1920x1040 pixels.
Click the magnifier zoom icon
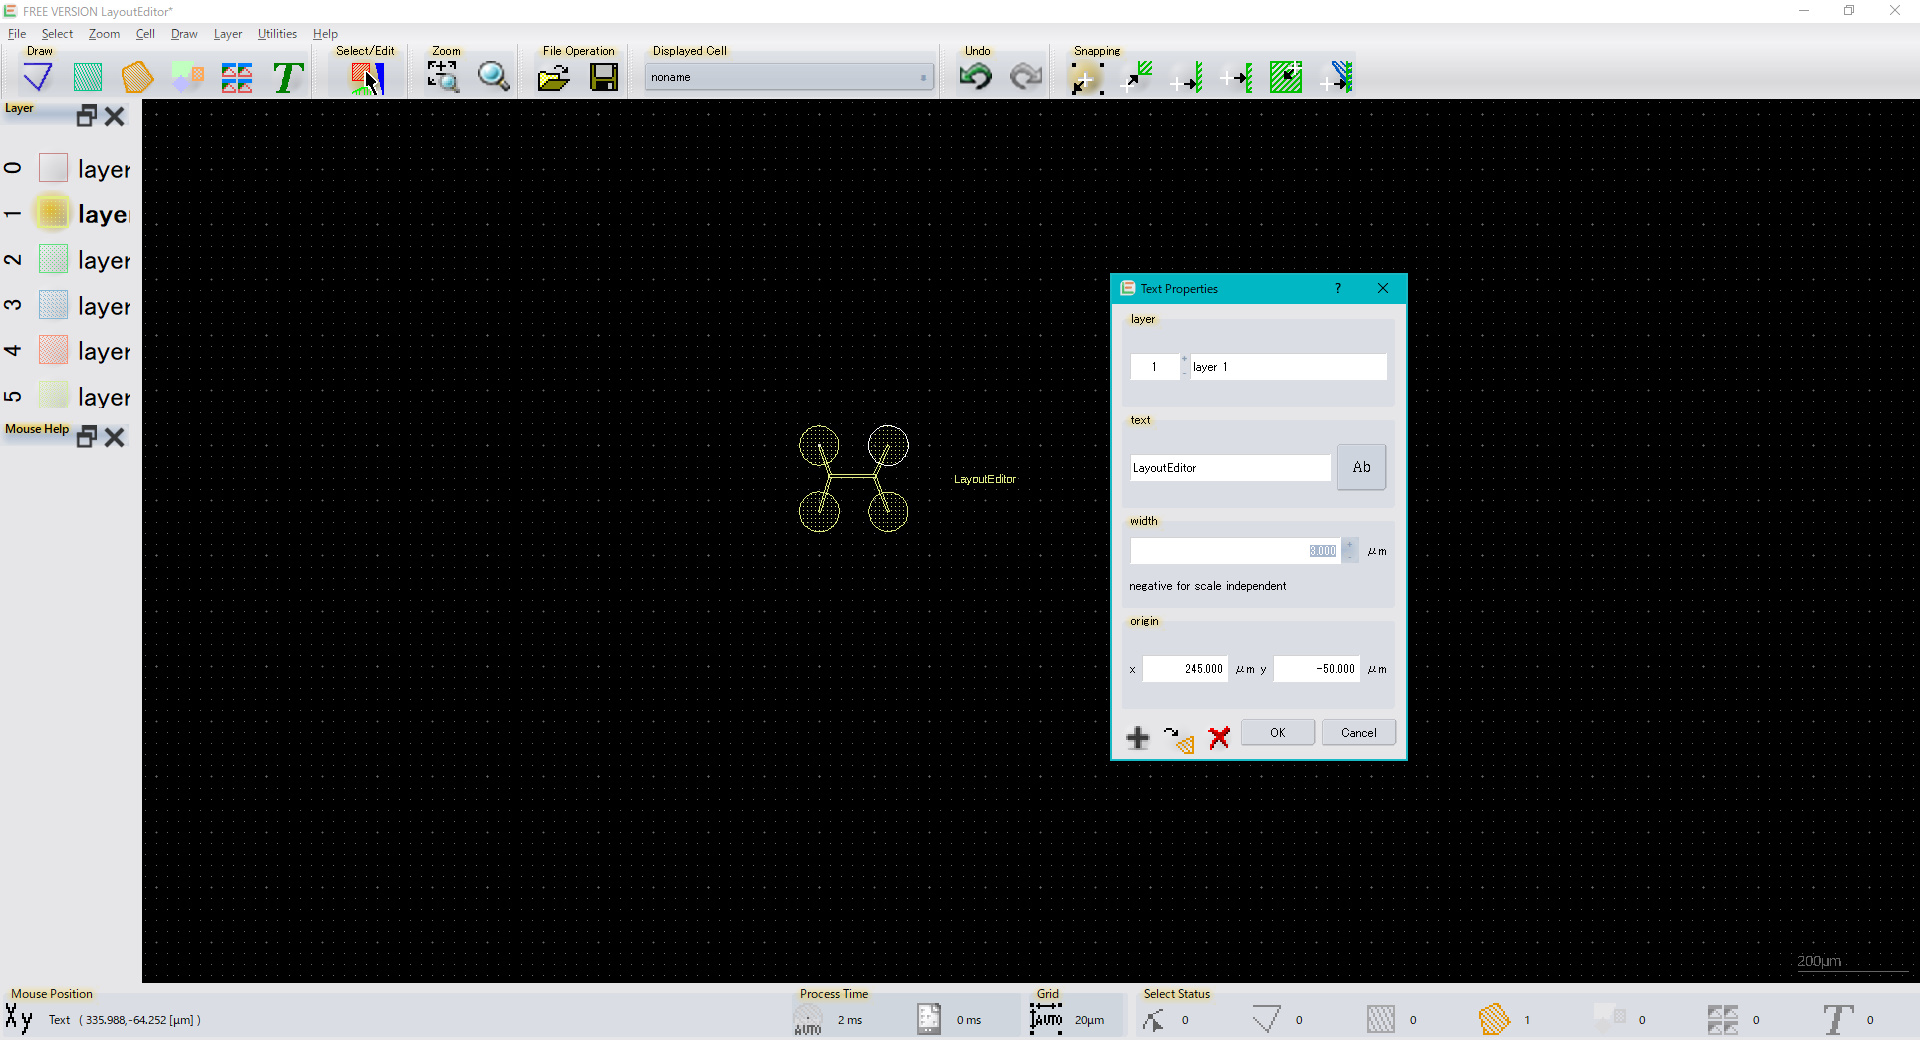click(x=493, y=77)
